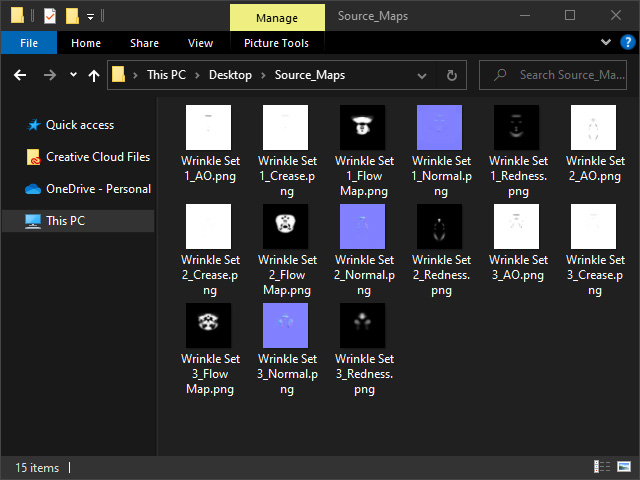Open the File menu
This screenshot has width=640, height=480.
[x=29, y=43]
